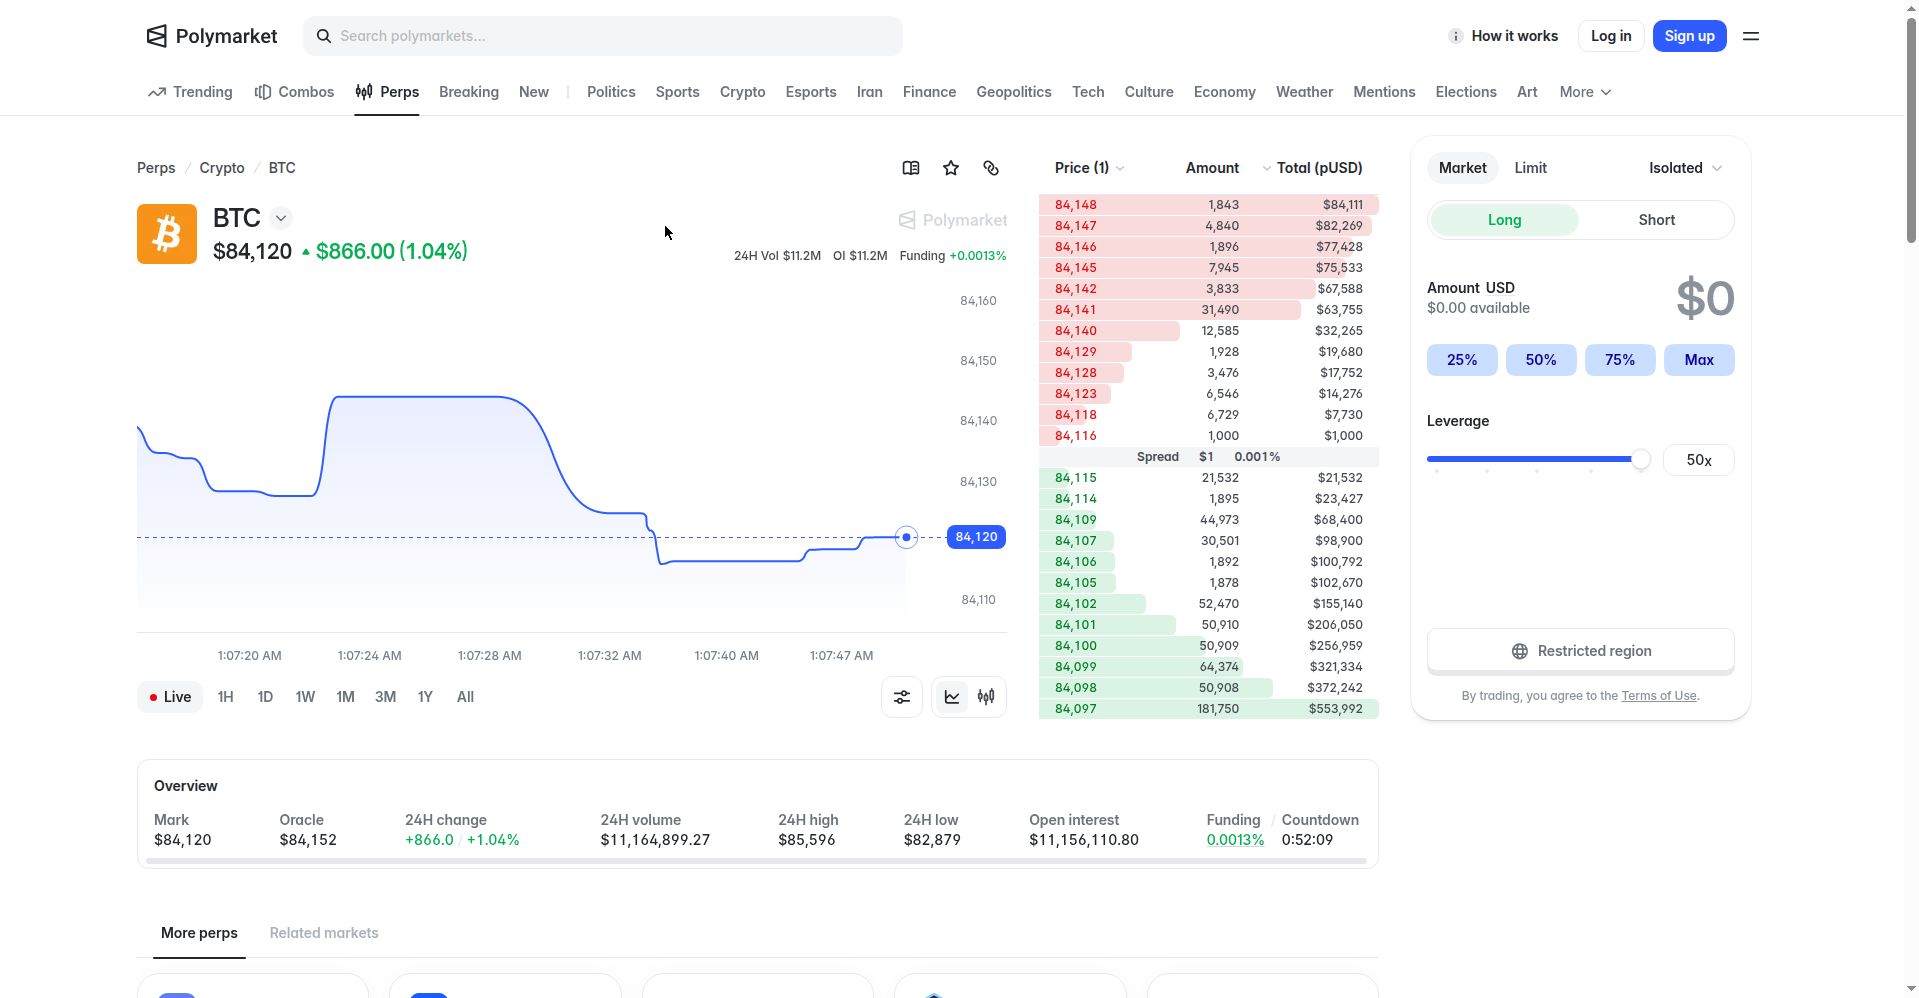Screen dimensions: 1919x998
Task: Switch to line chart view icon
Action: (x=952, y=697)
